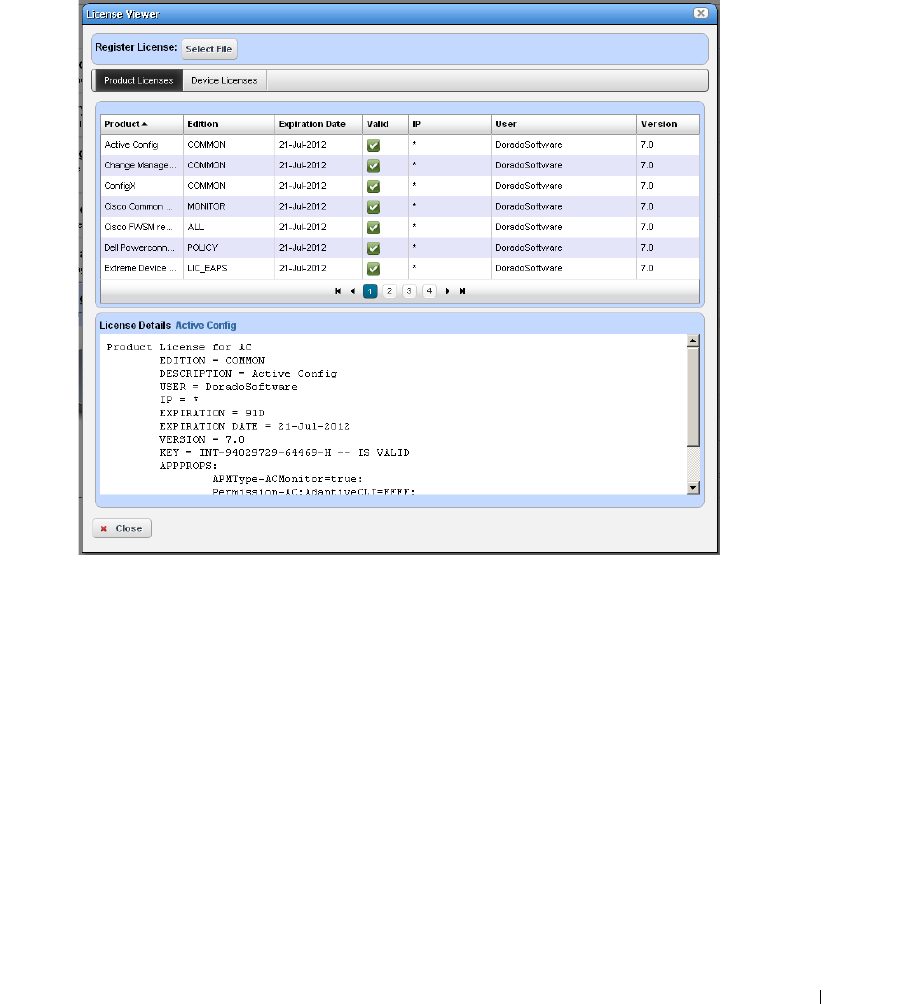Click the EXPIRATION DATE details line
This screenshot has height=1004, width=900.
tap(254, 426)
